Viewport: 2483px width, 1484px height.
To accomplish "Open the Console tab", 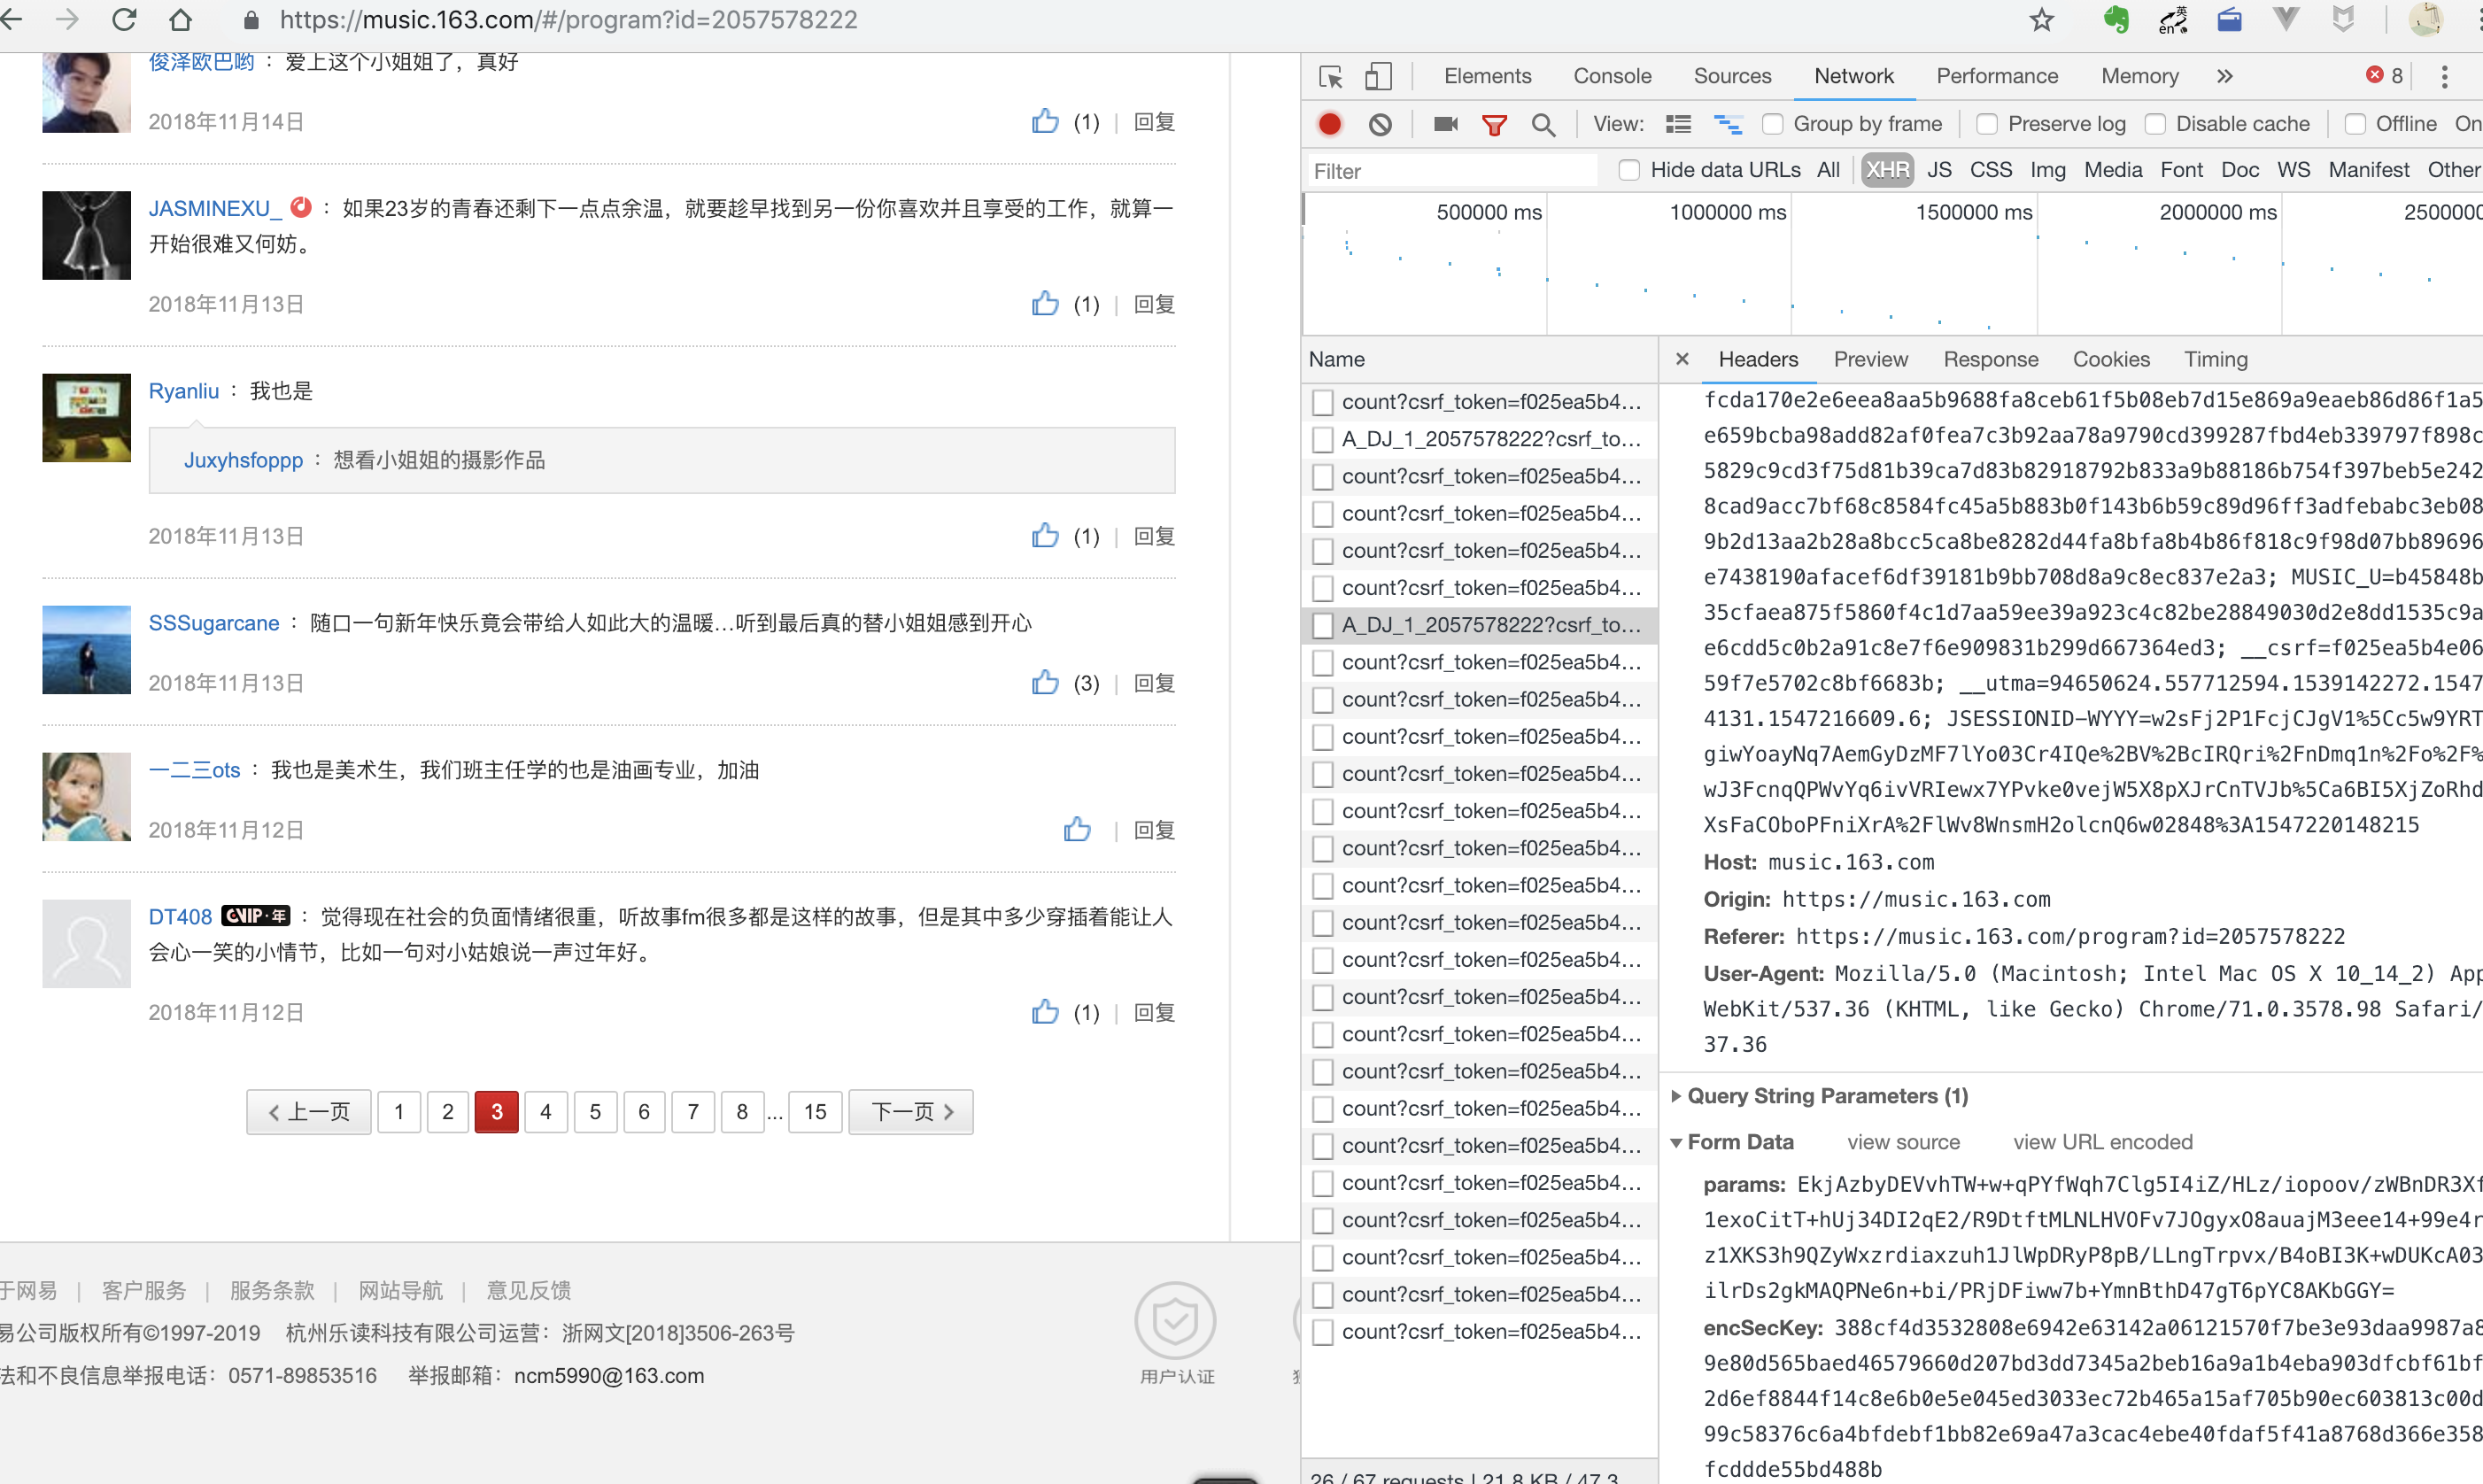I will click(x=1612, y=76).
